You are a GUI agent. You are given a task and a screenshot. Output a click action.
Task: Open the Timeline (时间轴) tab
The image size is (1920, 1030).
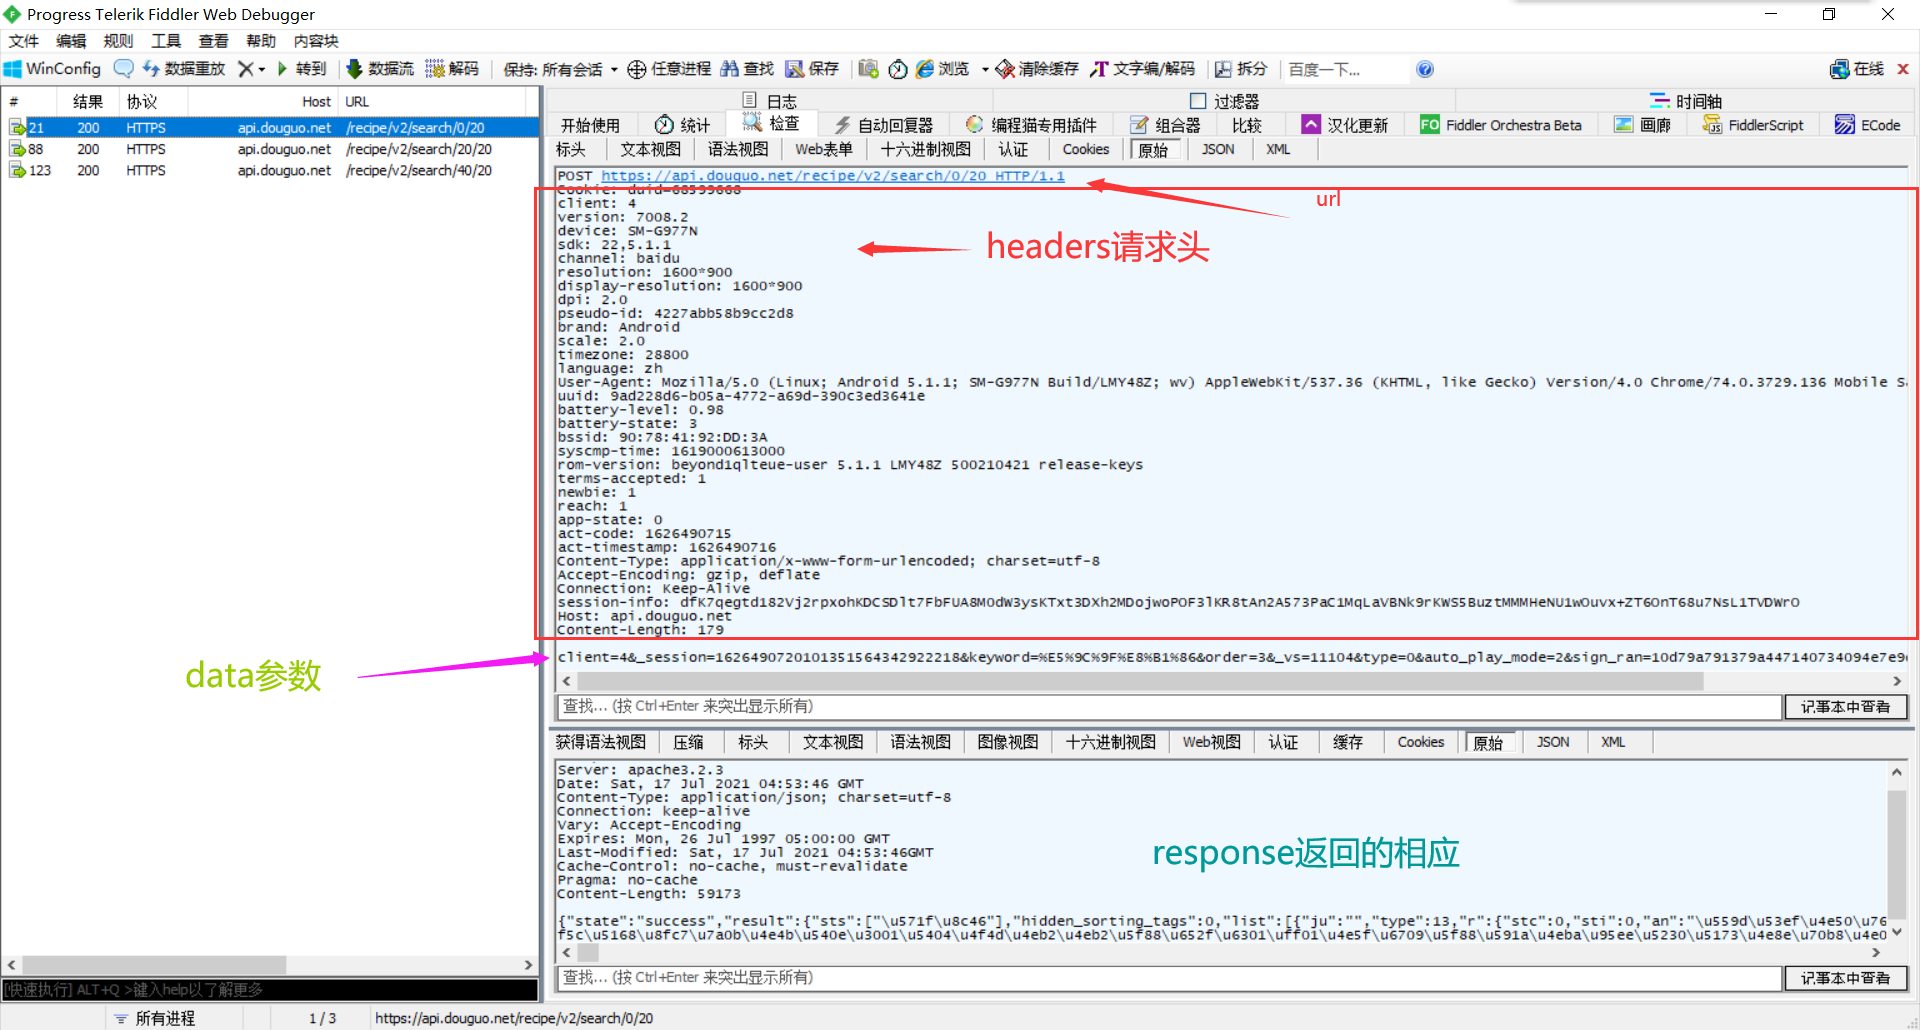click(x=1686, y=101)
